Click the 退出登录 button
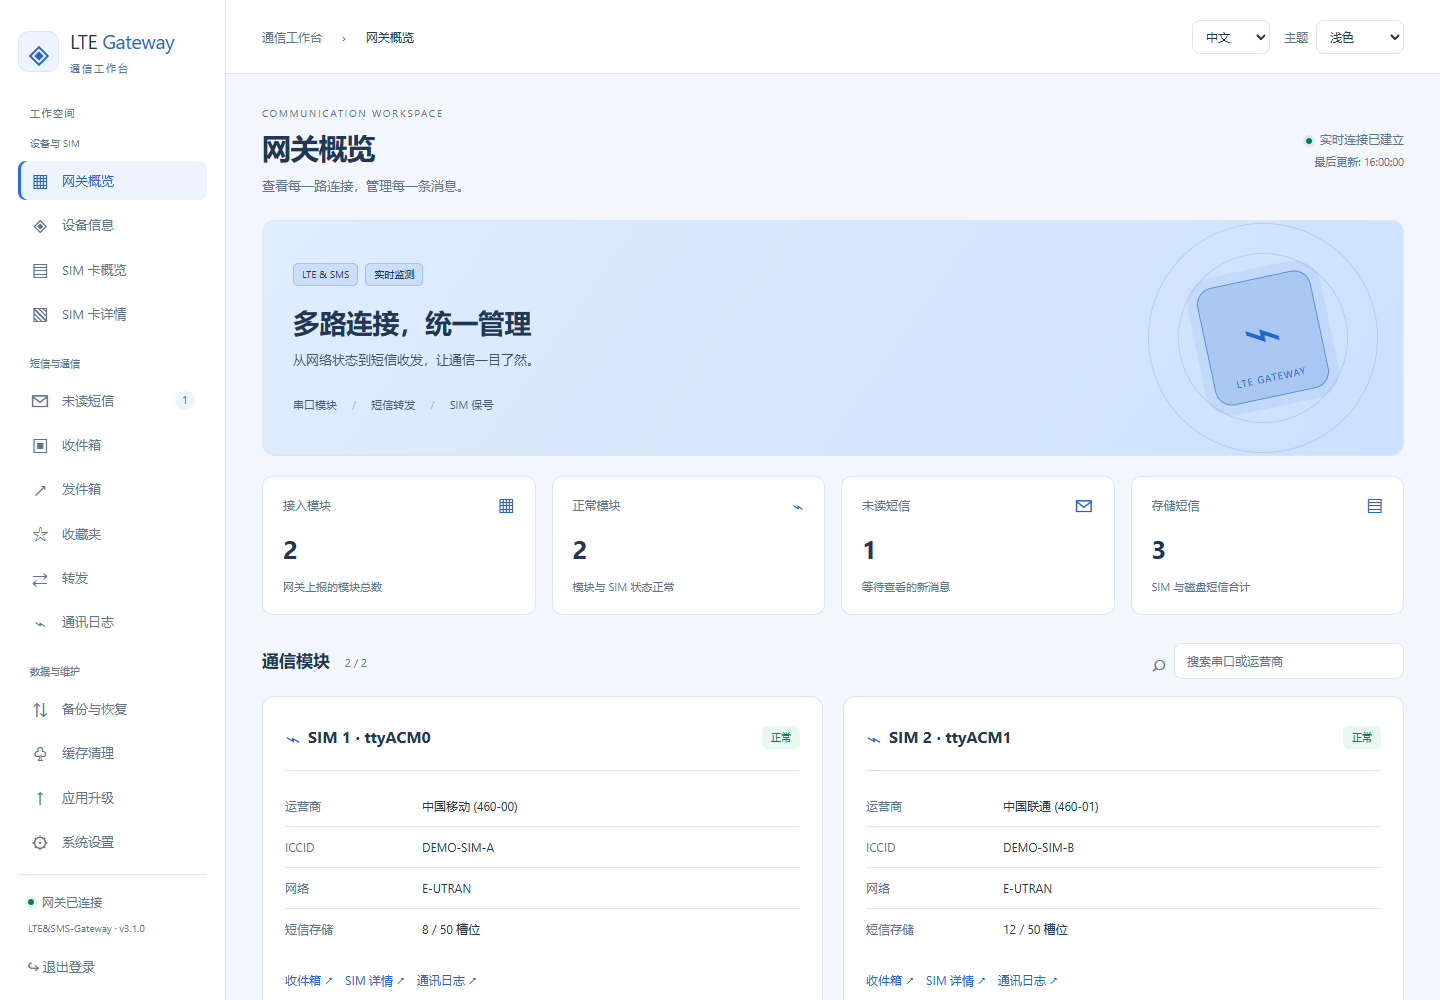The width and height of the screenshot is (1440, 1000). coord(62,967)
